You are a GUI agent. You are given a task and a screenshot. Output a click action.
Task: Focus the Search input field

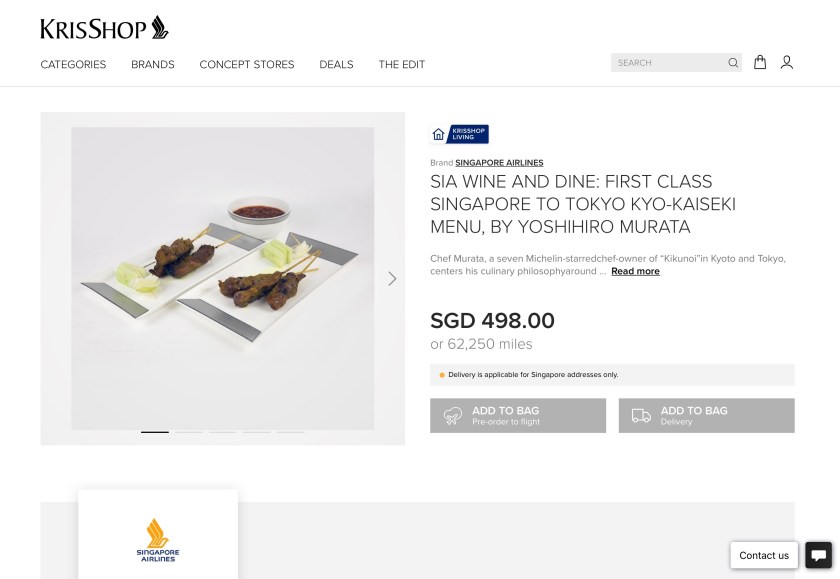[670, 63]
